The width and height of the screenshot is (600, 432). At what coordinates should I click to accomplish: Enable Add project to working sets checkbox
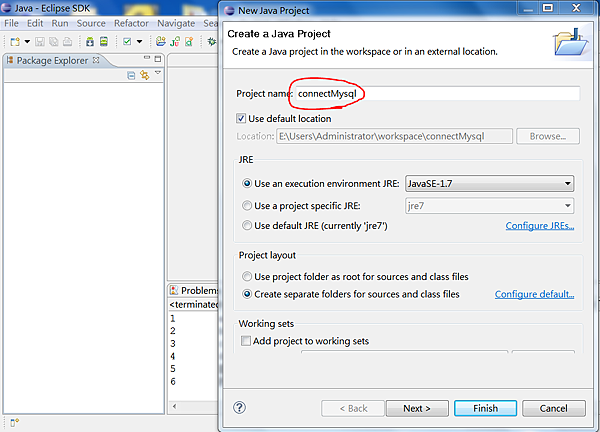coord(246,341)
